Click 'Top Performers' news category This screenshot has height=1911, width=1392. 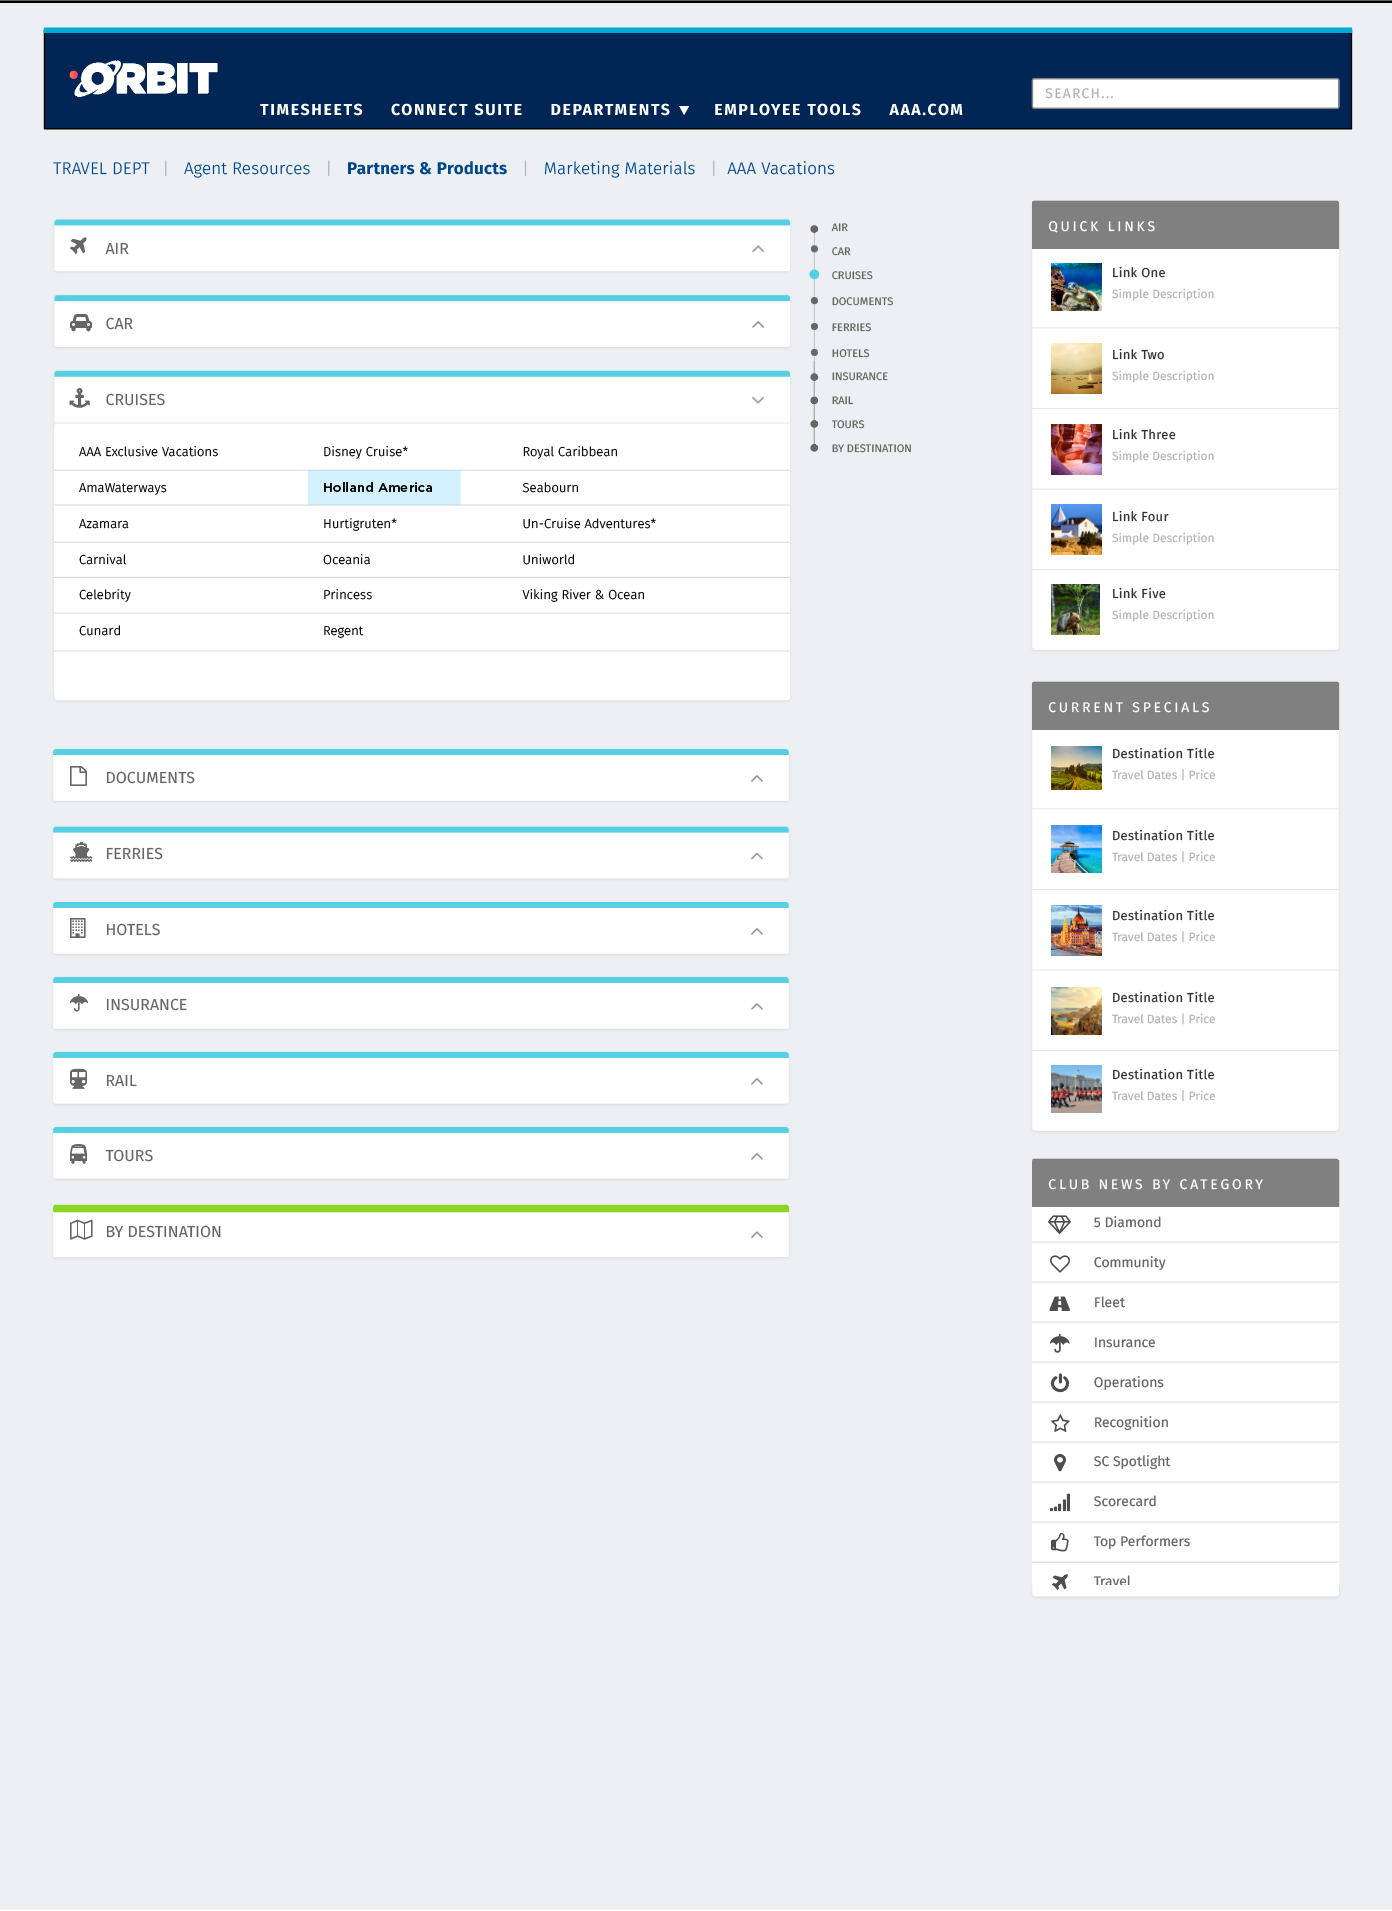(x=1142, y=1541)
